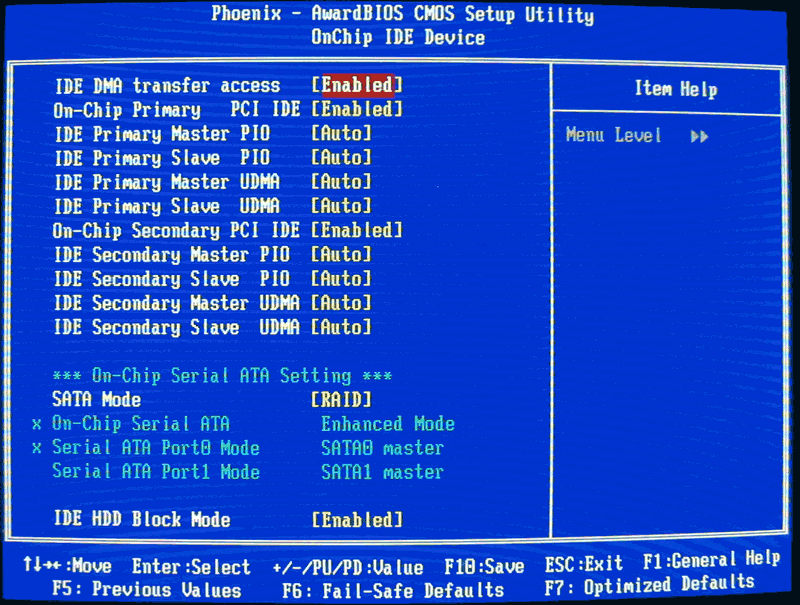
Task: Click the IDE Secondary Master PIO label
Action: [172, 255]
